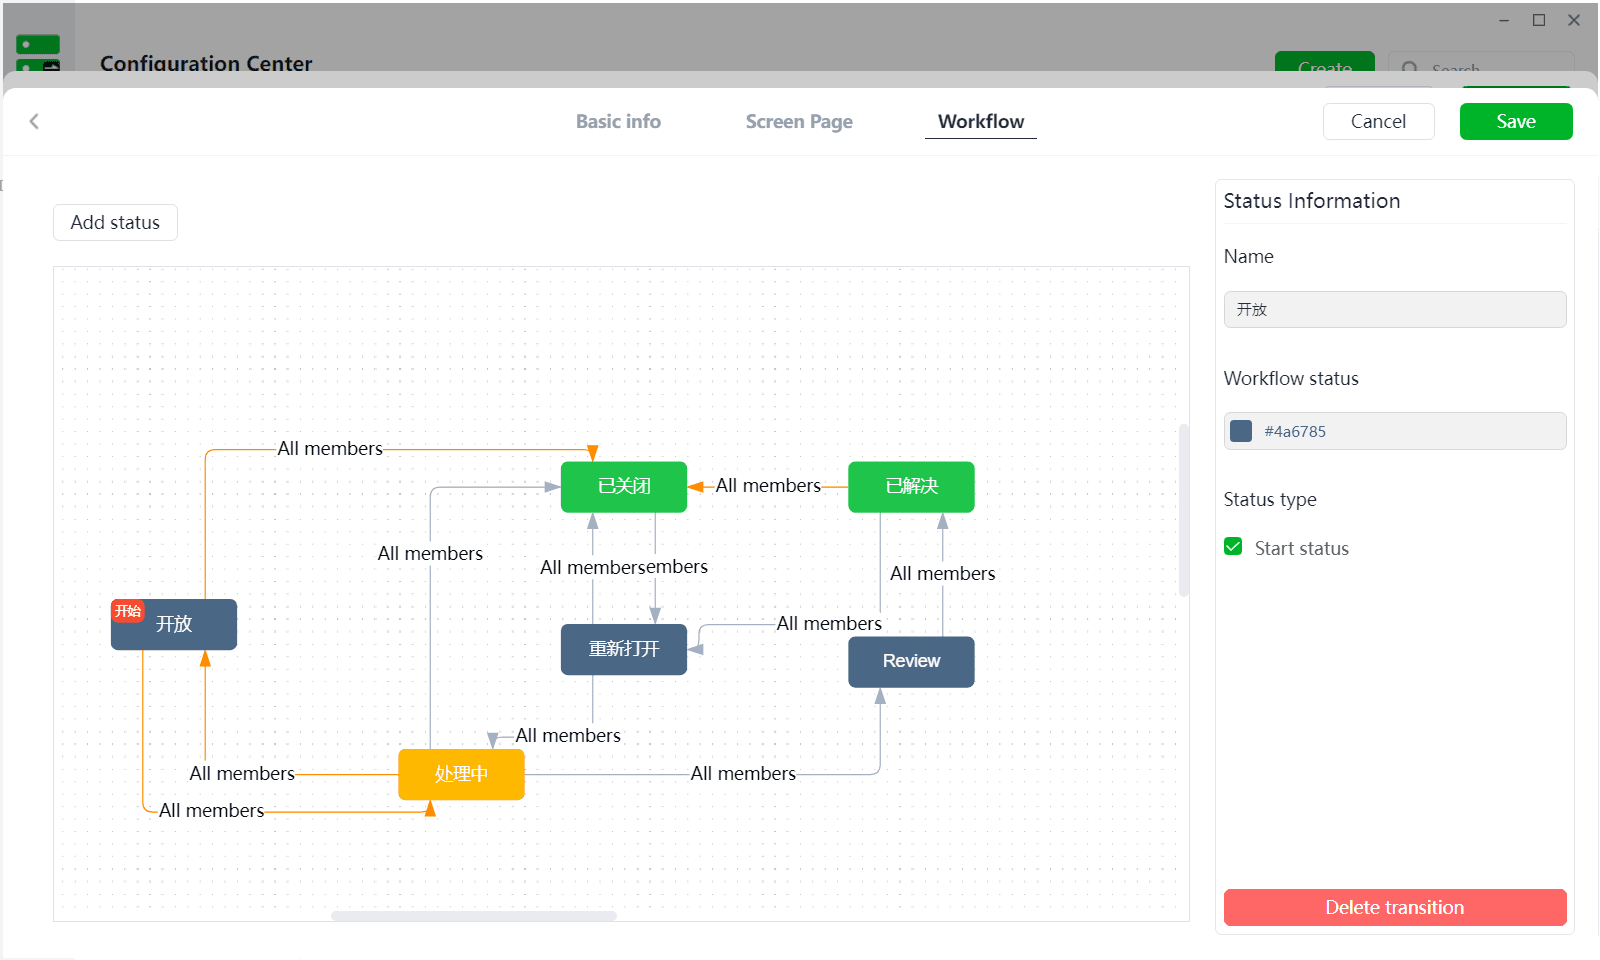Select the yellow 处理中 status node
1600x960 pixels.
[x=461, y=775]
